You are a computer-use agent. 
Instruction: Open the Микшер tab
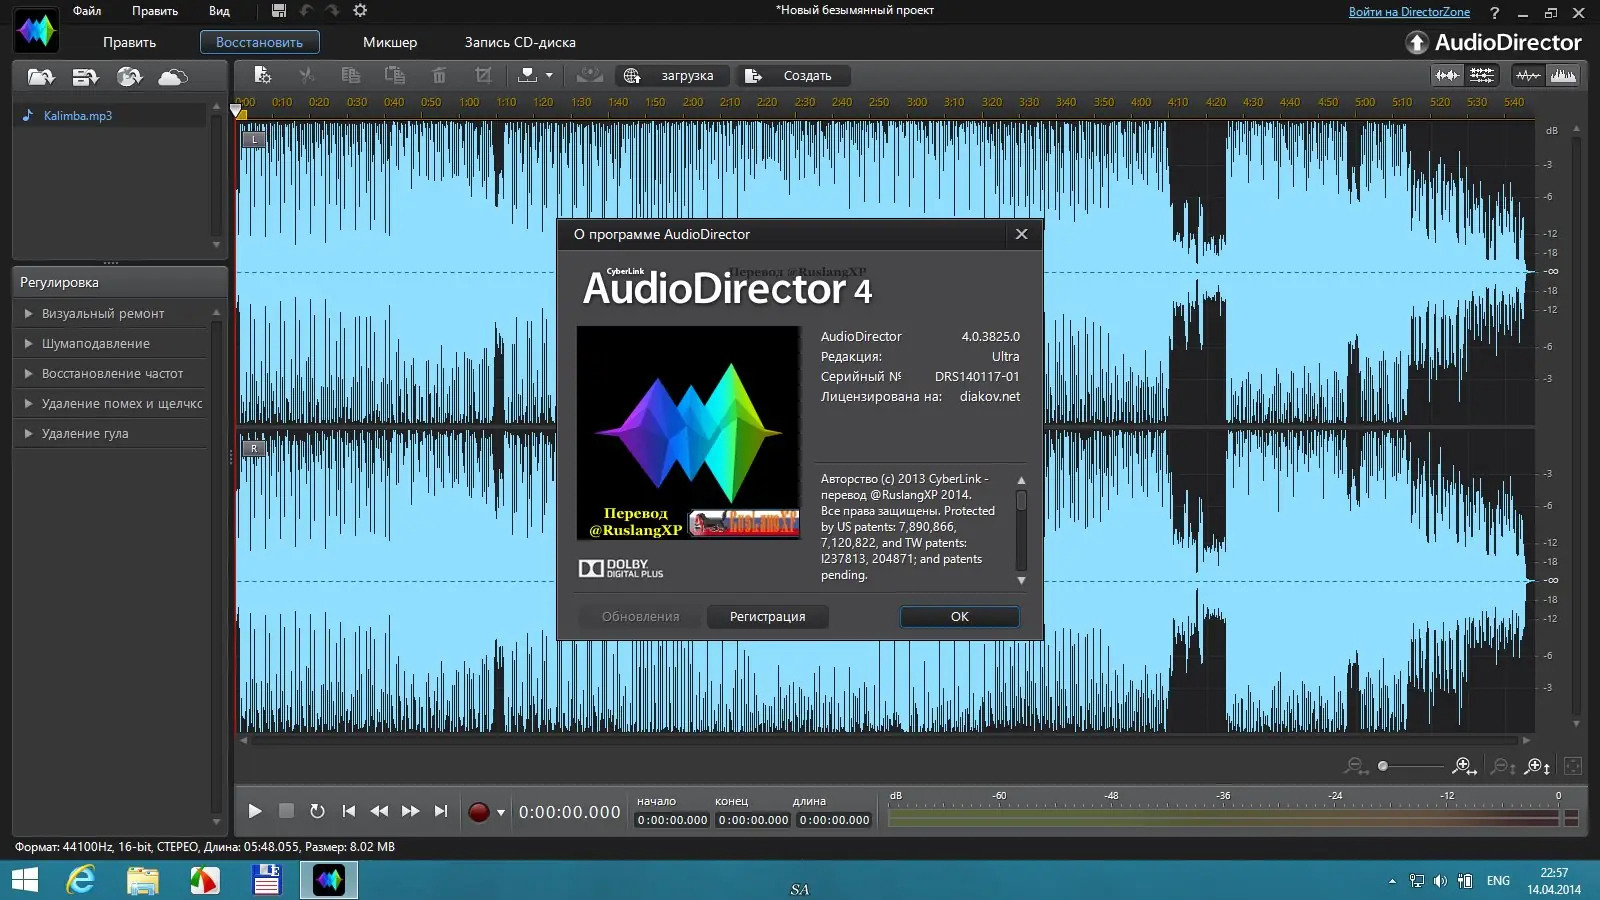click(389, 42)
